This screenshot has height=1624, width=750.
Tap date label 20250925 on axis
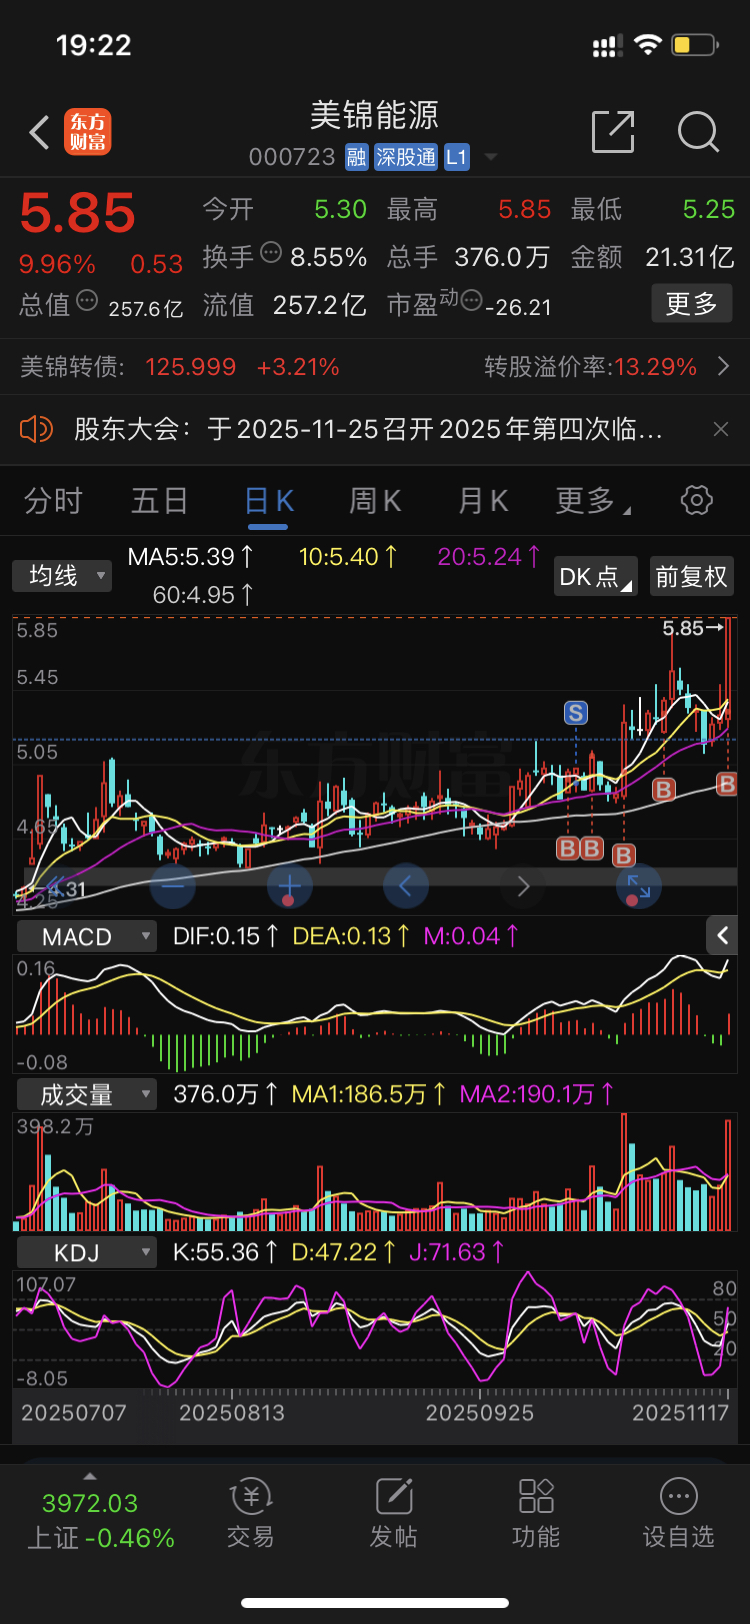479,1413
